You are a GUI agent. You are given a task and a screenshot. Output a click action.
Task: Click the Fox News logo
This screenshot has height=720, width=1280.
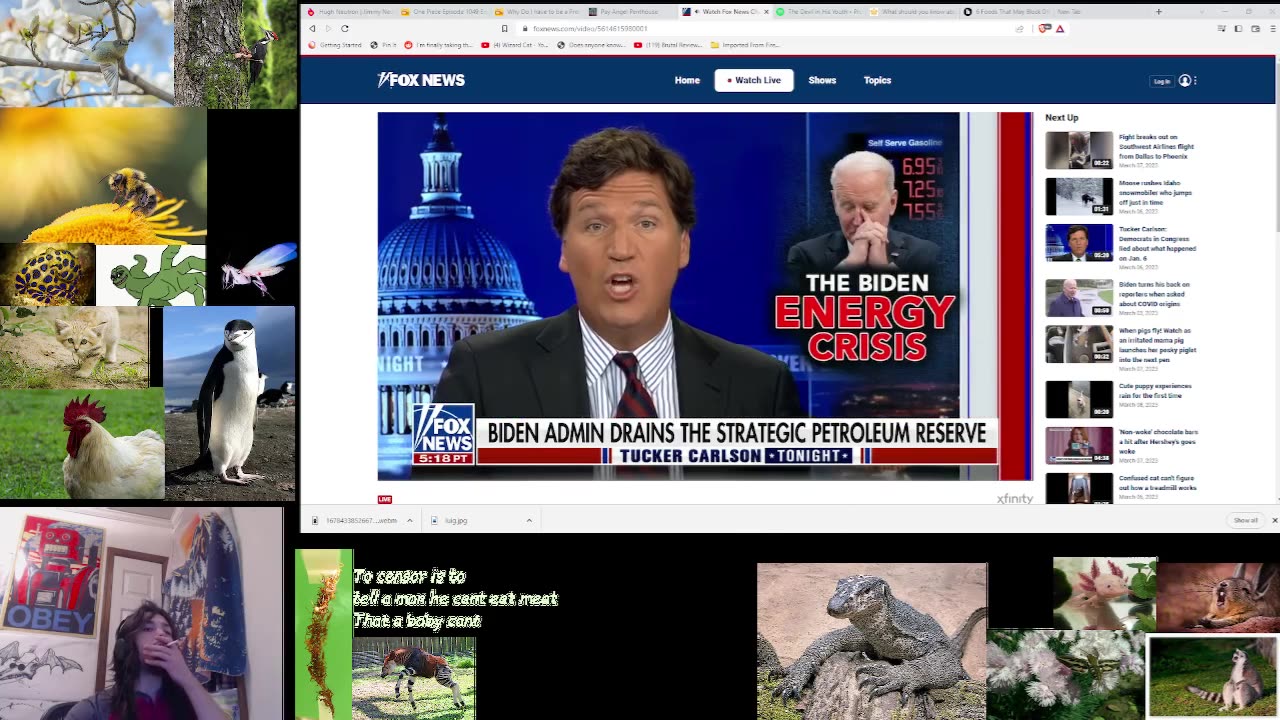(x=421, y=80)
